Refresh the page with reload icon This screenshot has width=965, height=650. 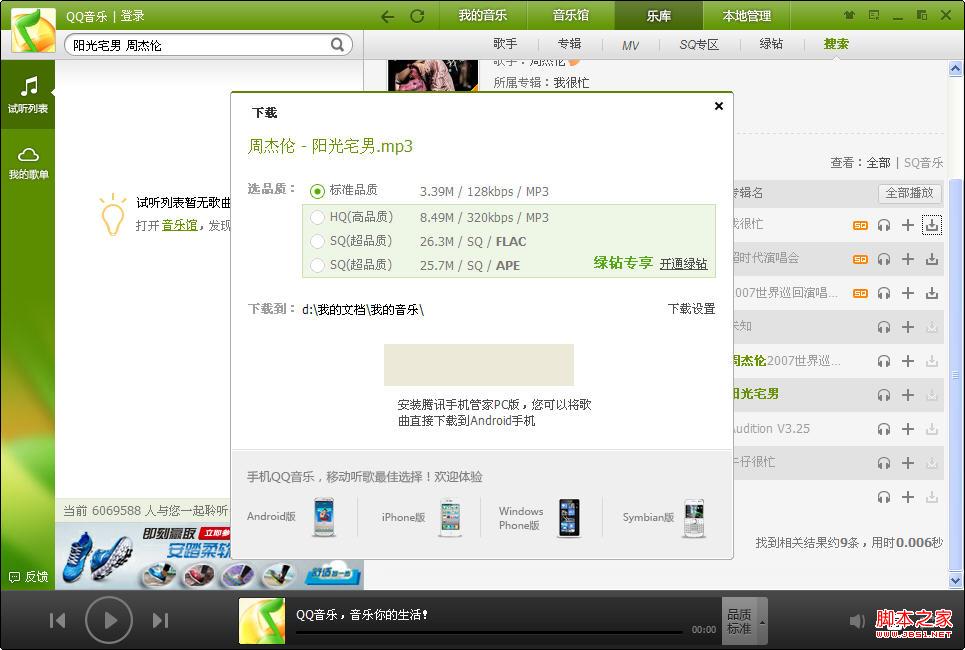[x=417, y=16]
